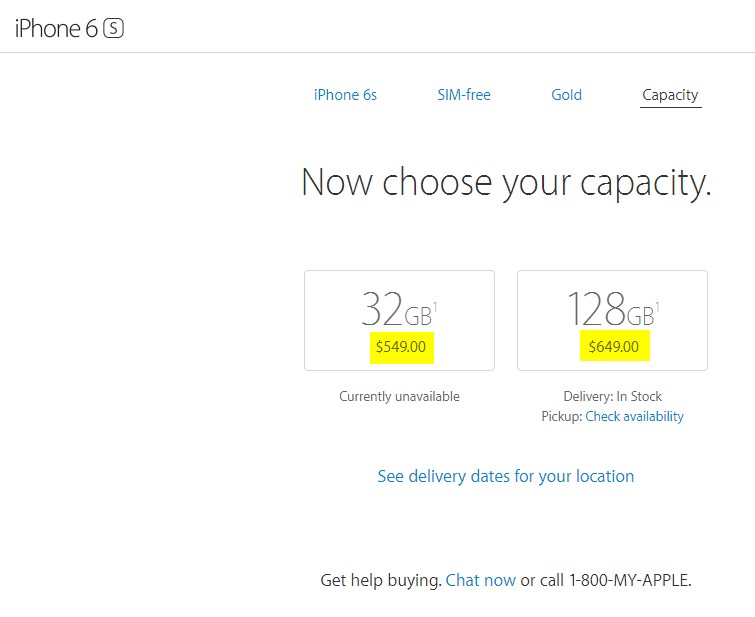Open See delivery dates for your location
The height and width of the screenshot is (617, 755).
click(x=505, y=476)
